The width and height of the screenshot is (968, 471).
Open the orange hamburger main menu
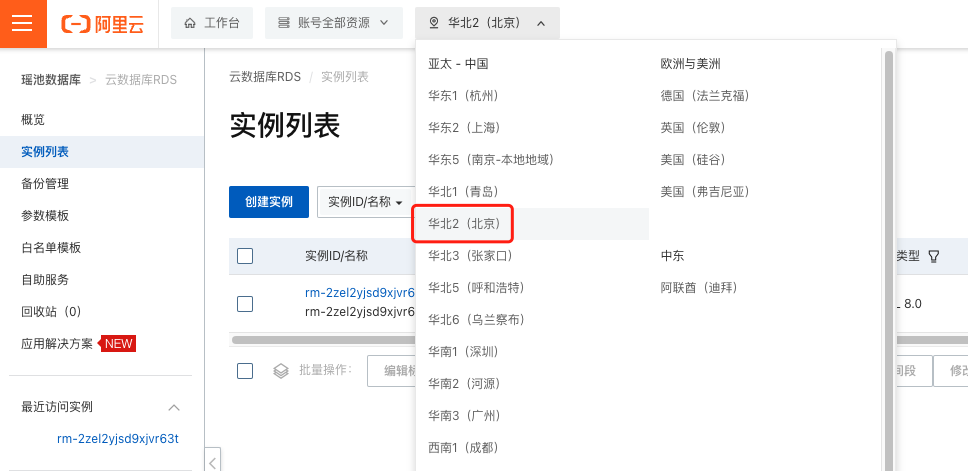[x=23, y=23]
